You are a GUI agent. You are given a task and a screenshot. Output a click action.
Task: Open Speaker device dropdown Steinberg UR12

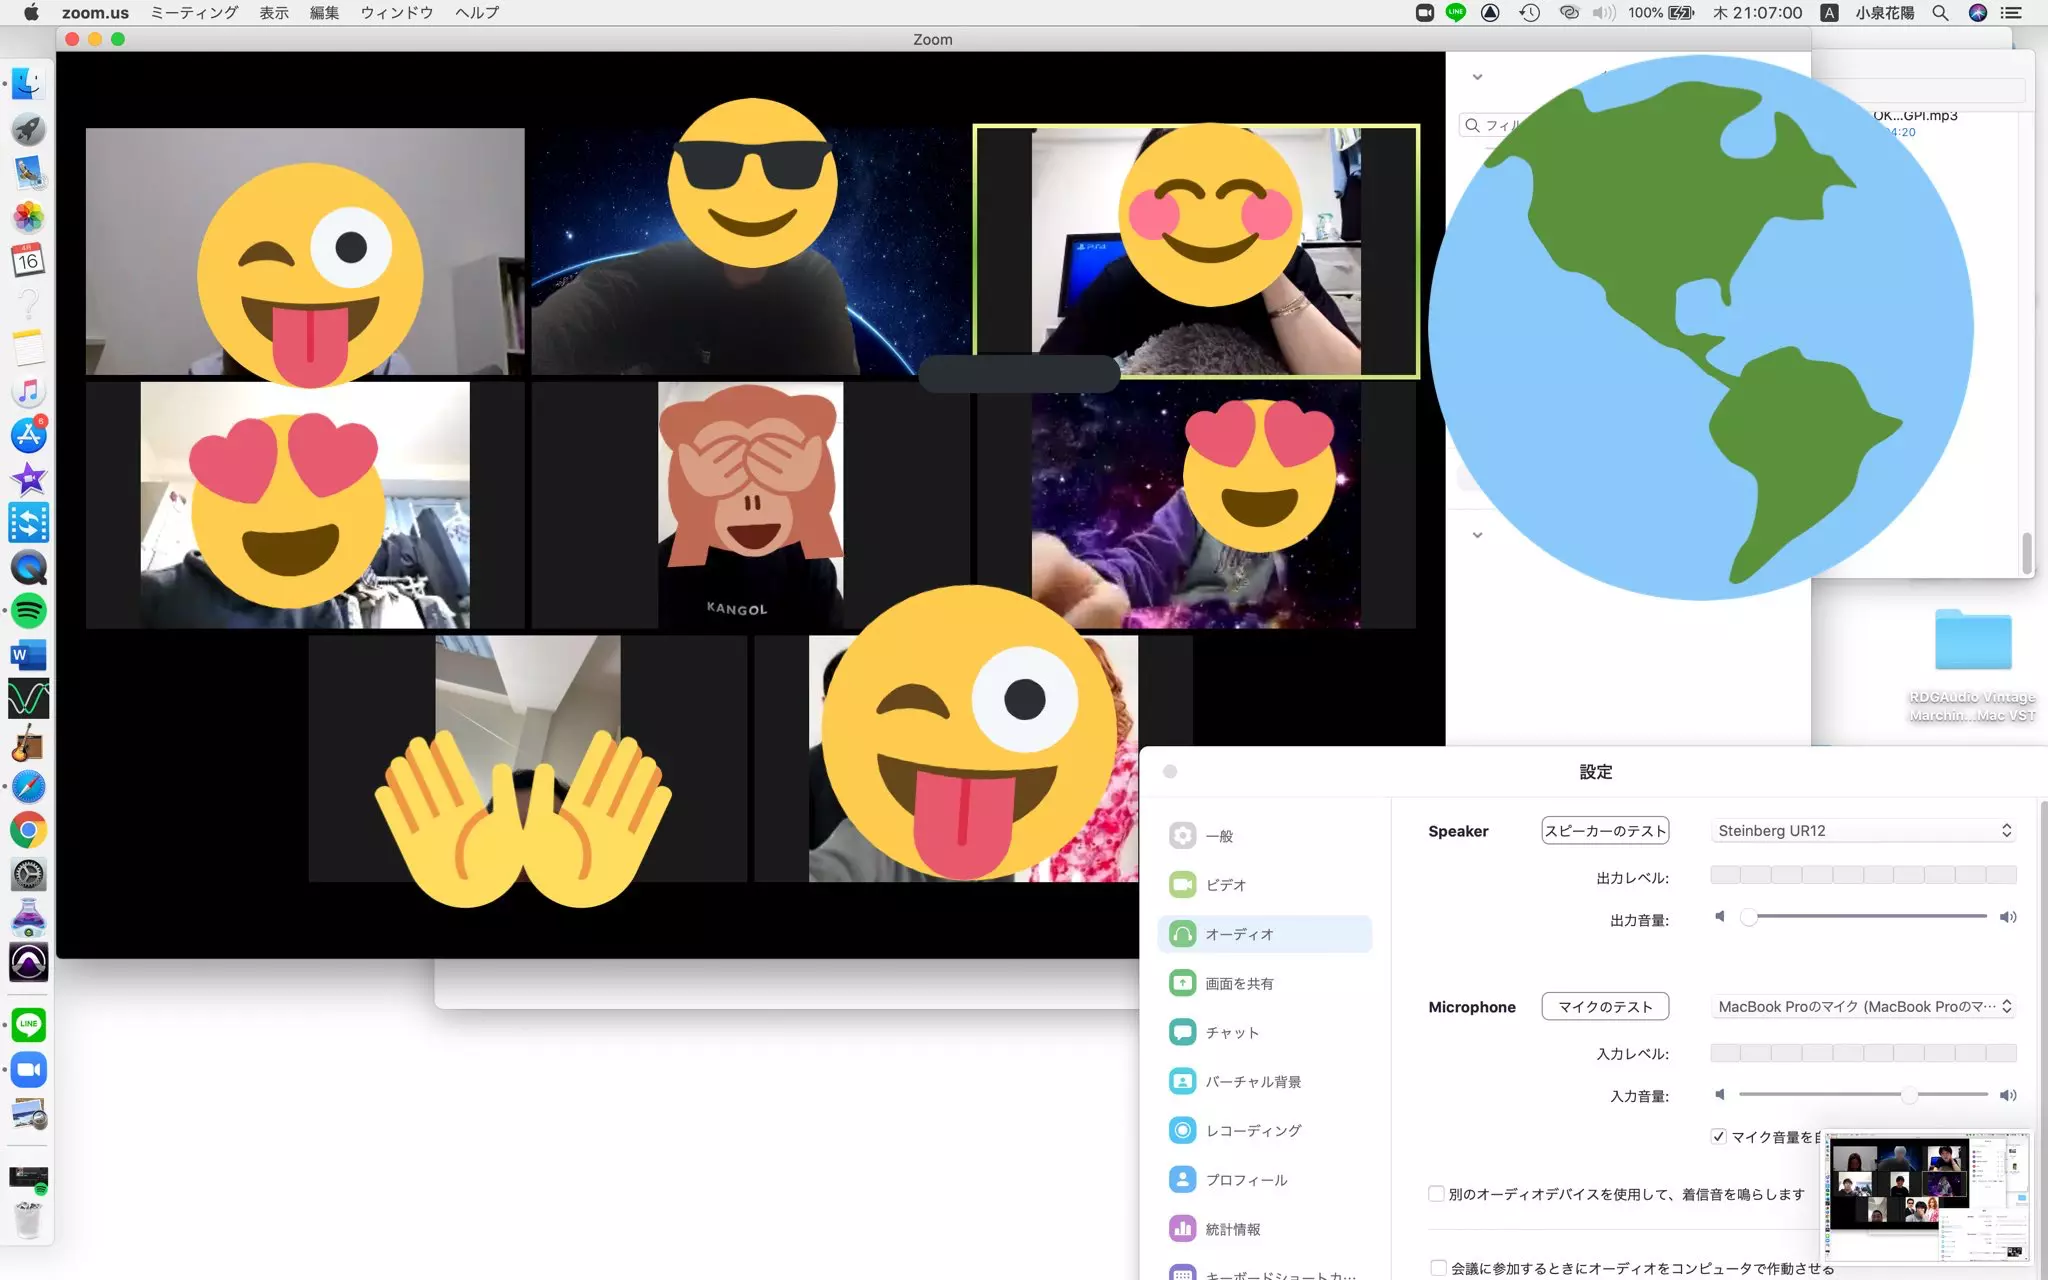point(1864,831)
